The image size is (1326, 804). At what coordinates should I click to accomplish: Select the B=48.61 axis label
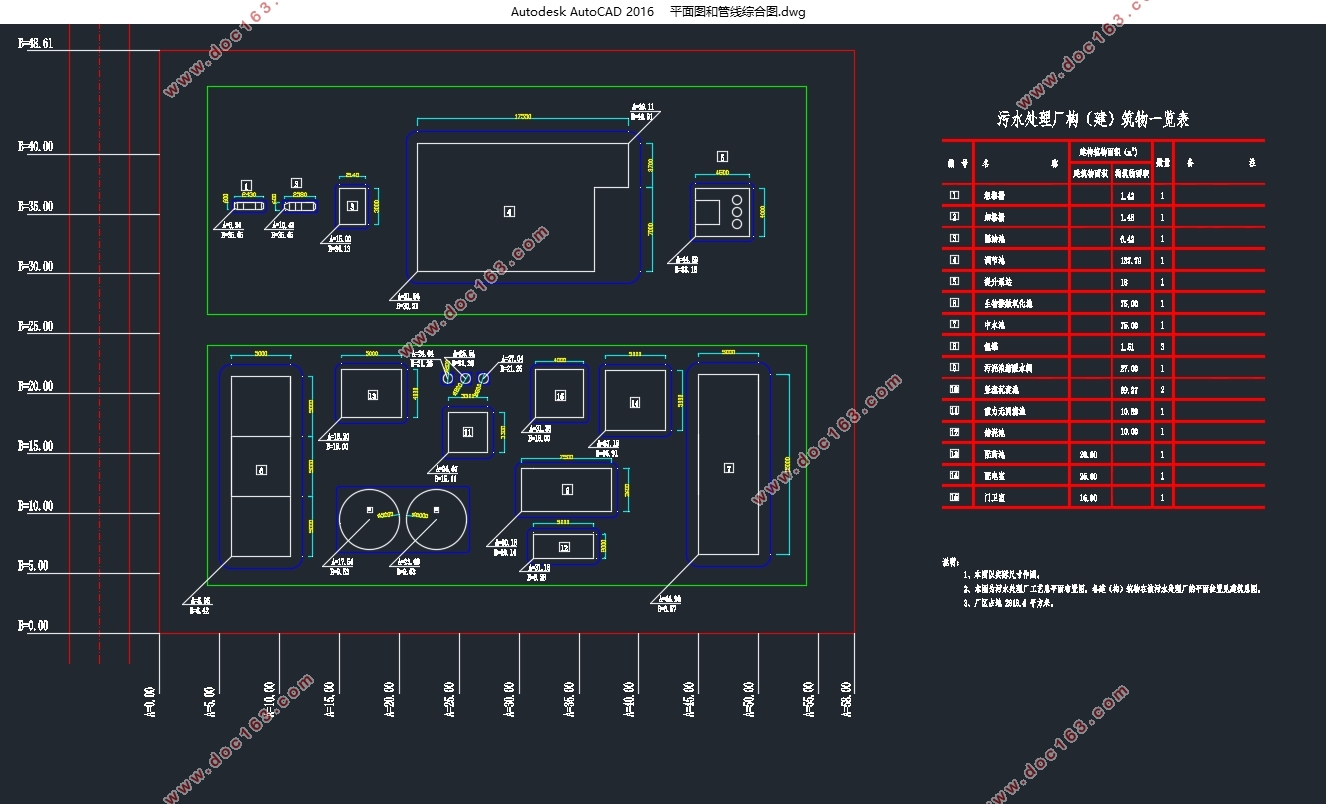35,44
